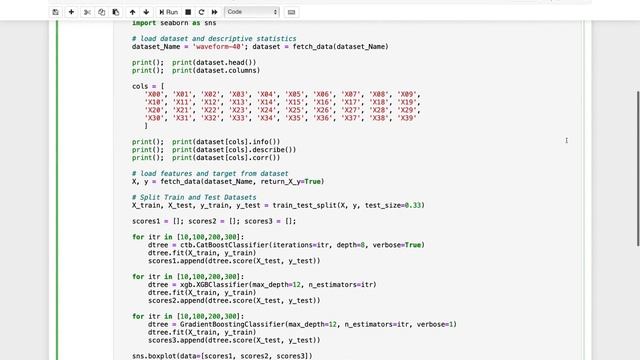Interrupt the kernel with the stop icon
The height and width of the screenshot is (360, 640).
tap(188, 12)
